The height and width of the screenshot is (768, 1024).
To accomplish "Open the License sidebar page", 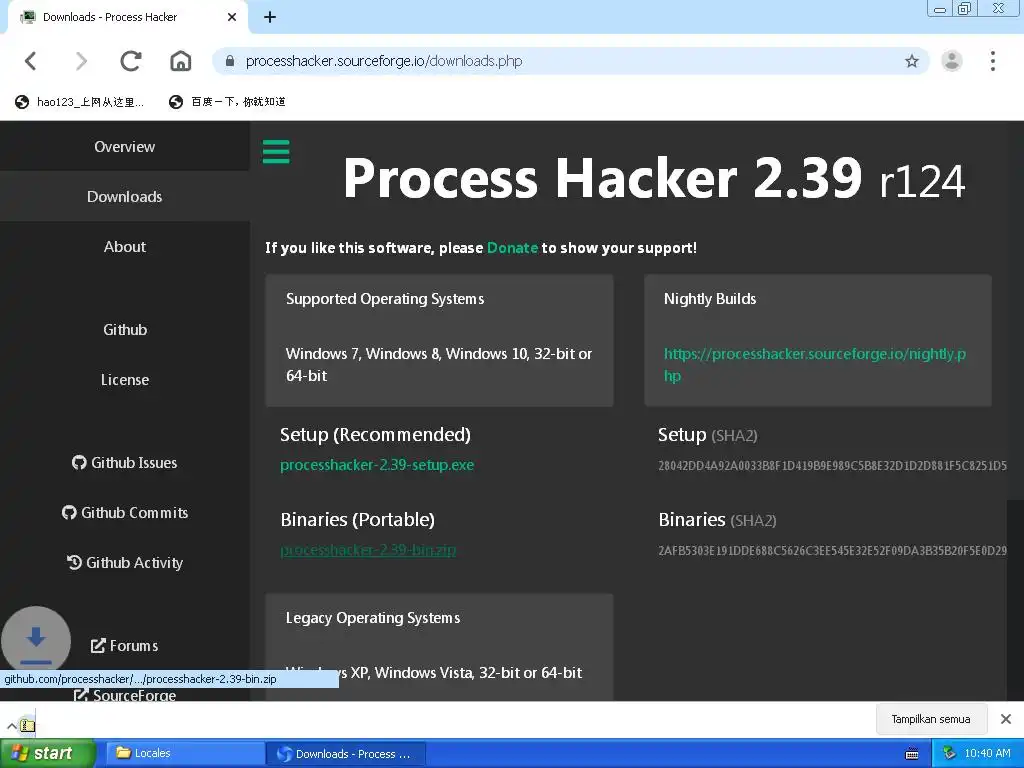I will click(x=125, y=379).
